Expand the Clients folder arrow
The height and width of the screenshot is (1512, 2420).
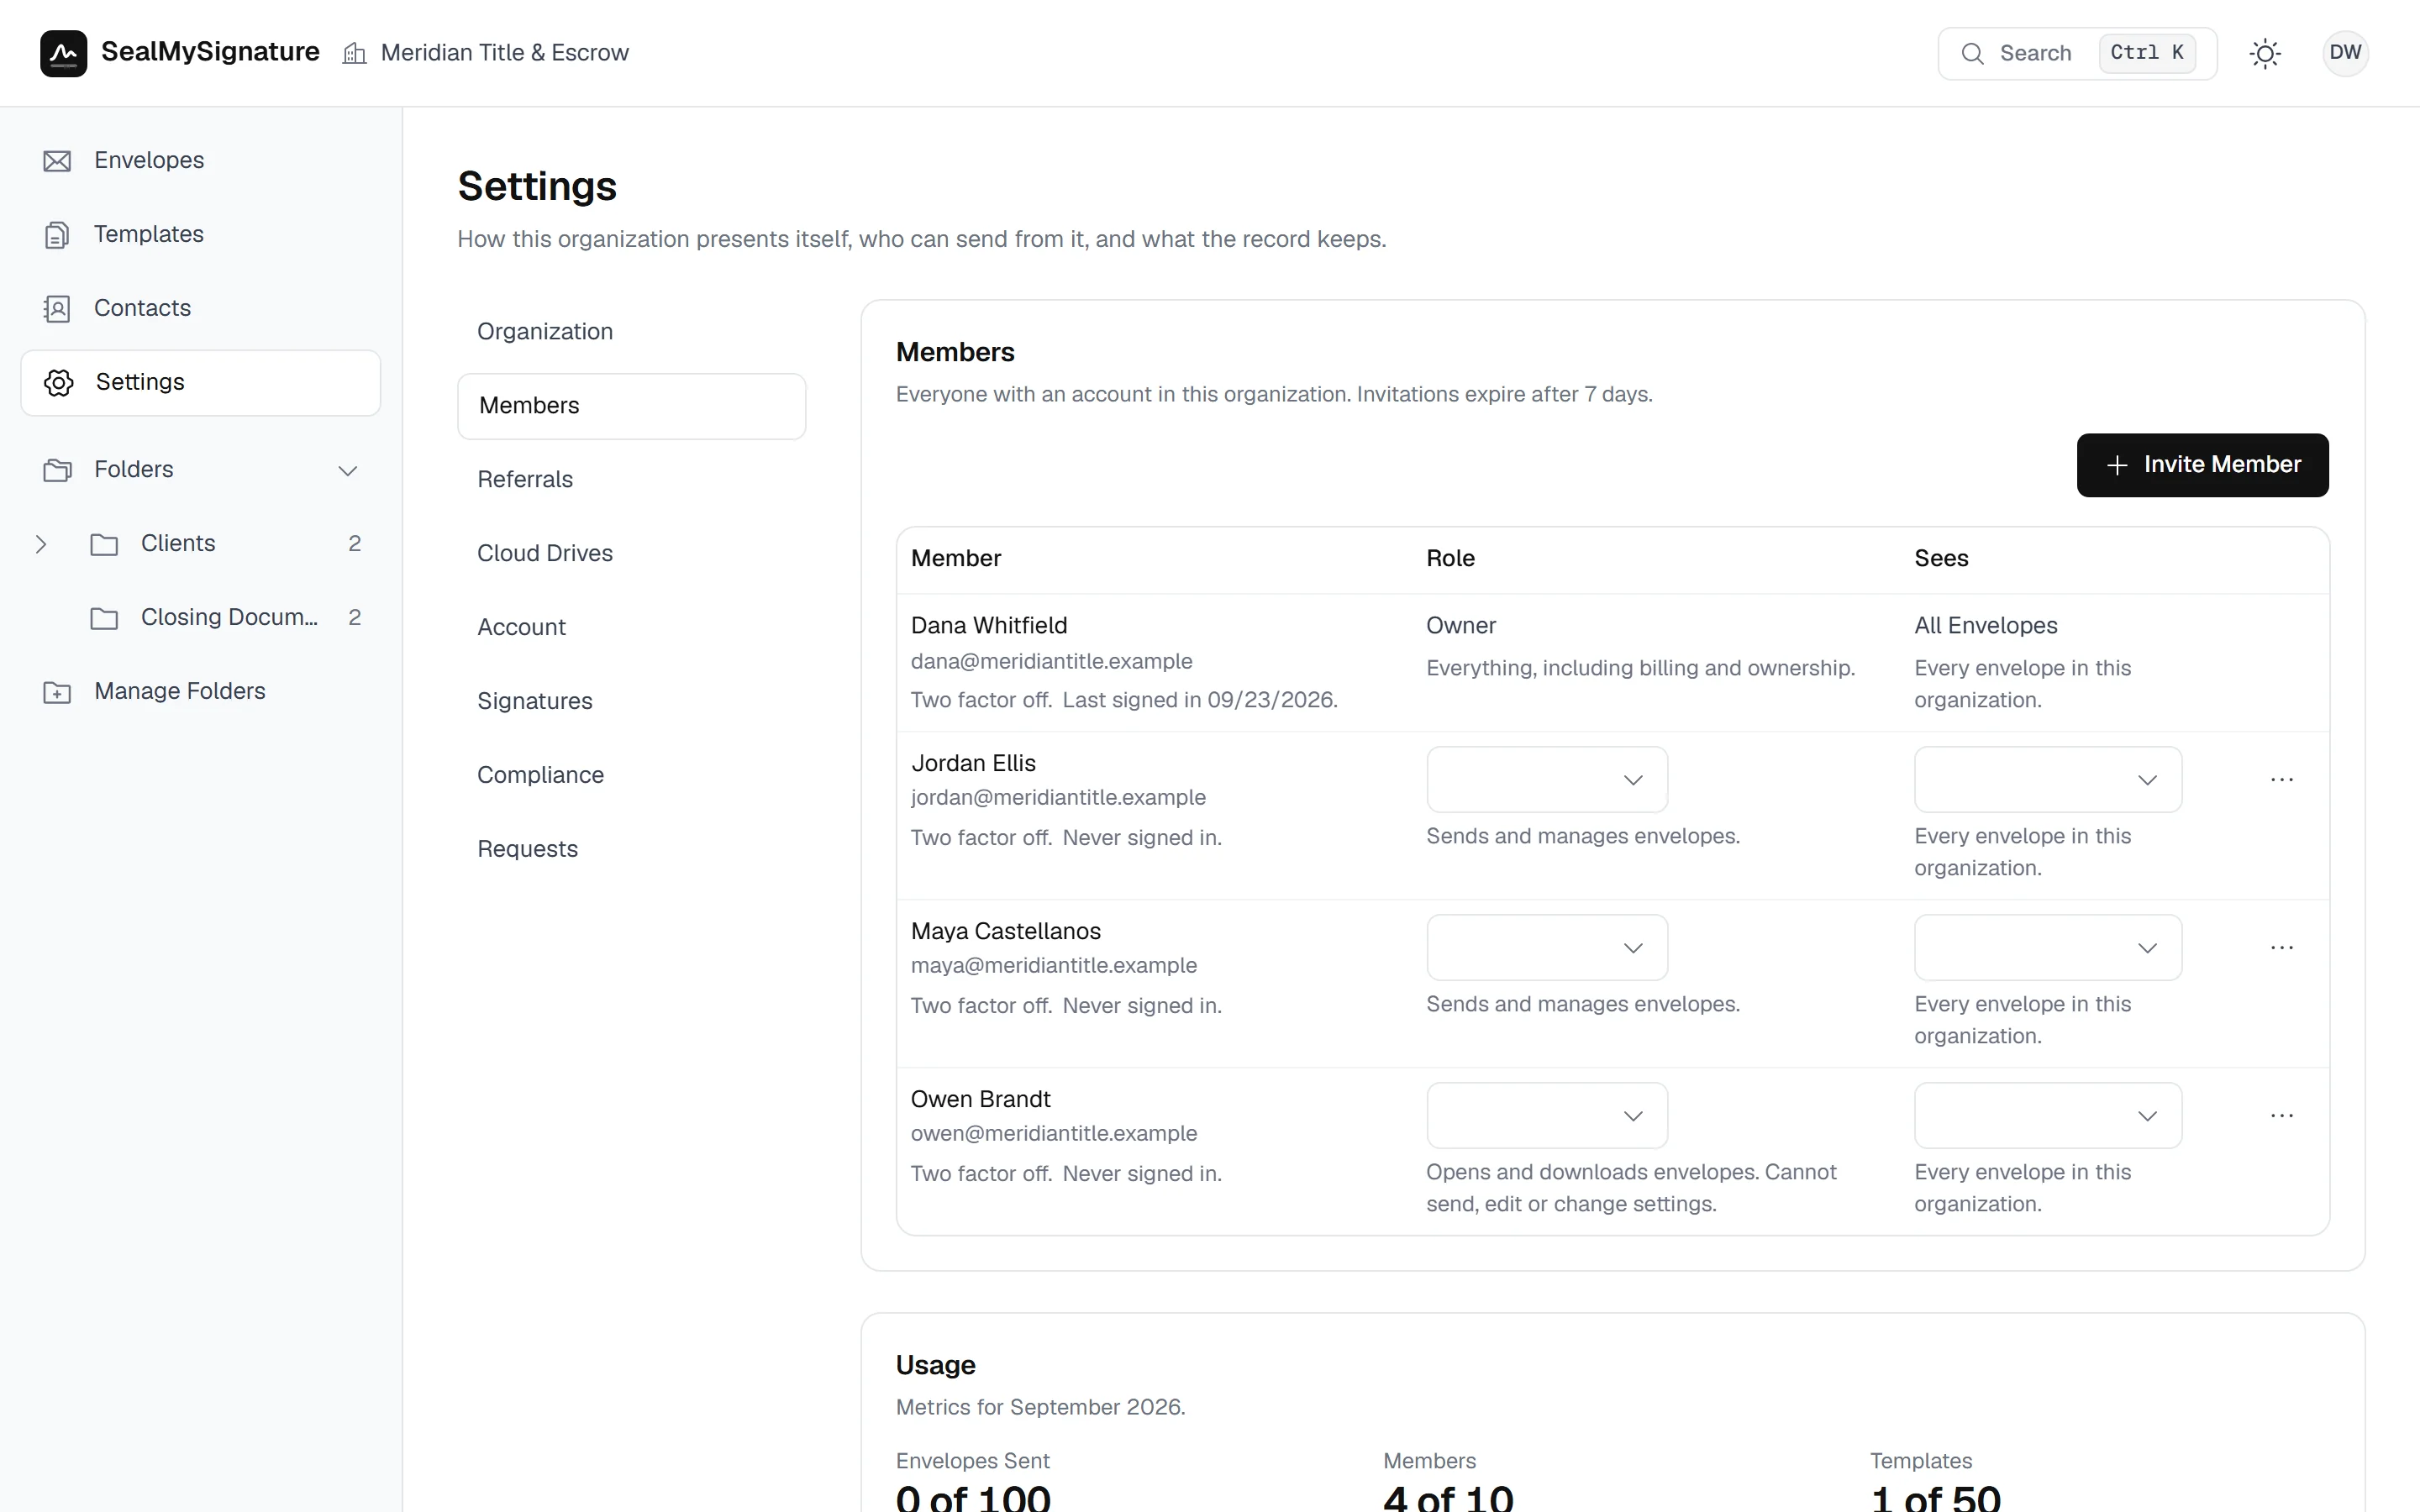pyautogui.click(x=41, y=544)
